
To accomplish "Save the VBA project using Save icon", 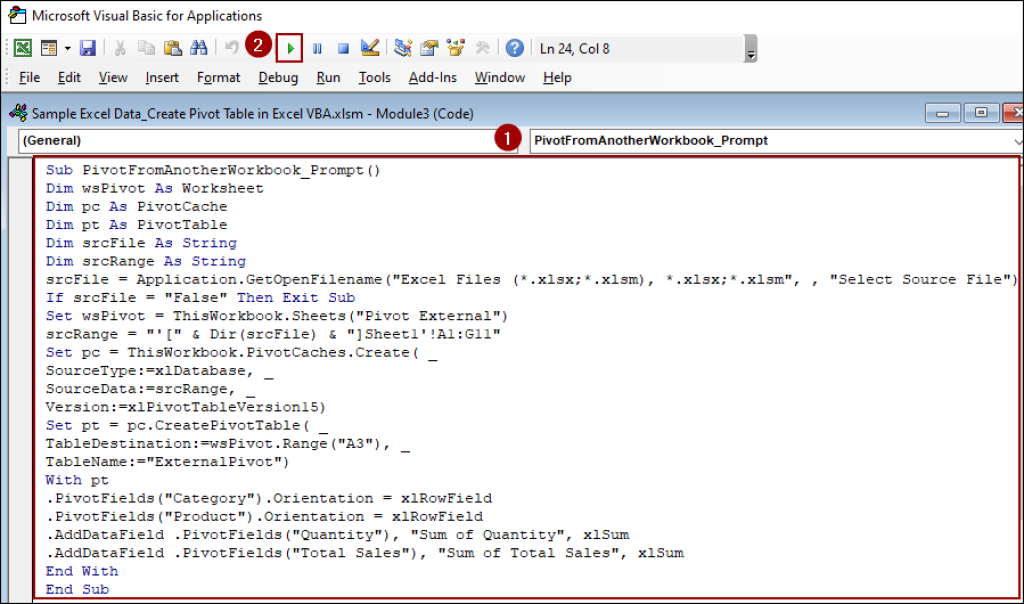I will (89, 47).
